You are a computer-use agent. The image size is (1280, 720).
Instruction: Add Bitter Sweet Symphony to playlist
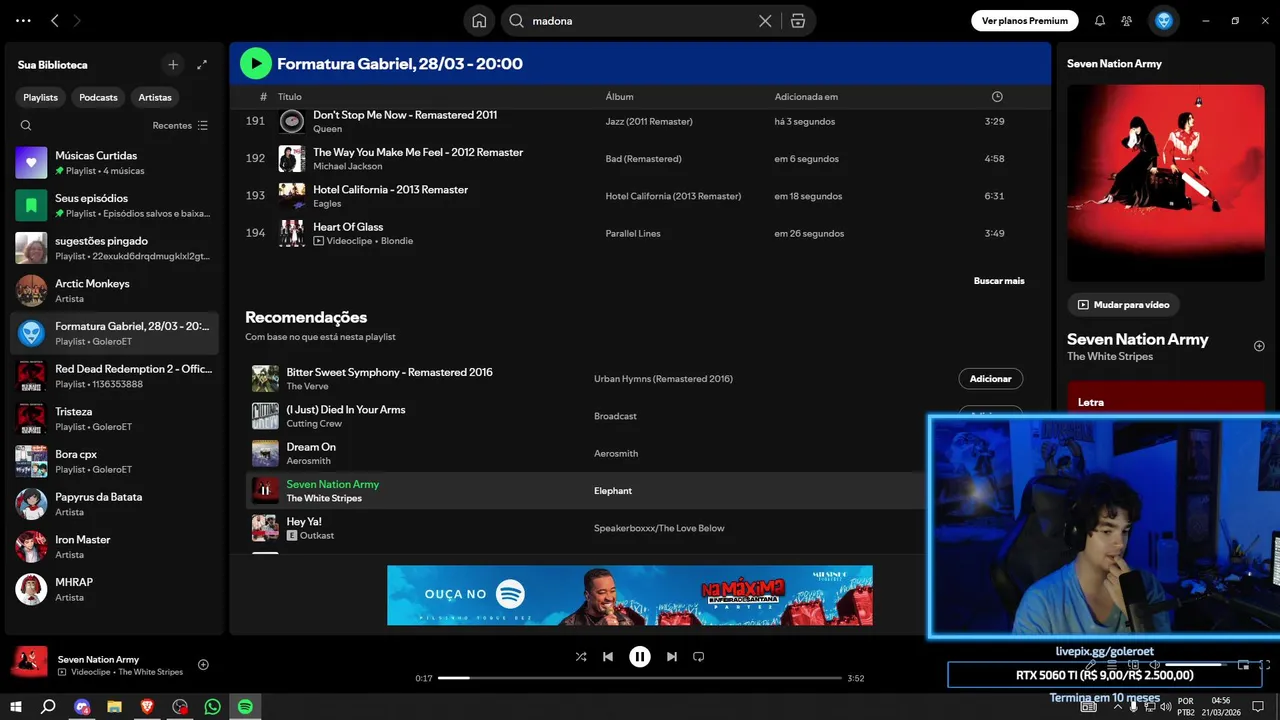click(991, 379)
